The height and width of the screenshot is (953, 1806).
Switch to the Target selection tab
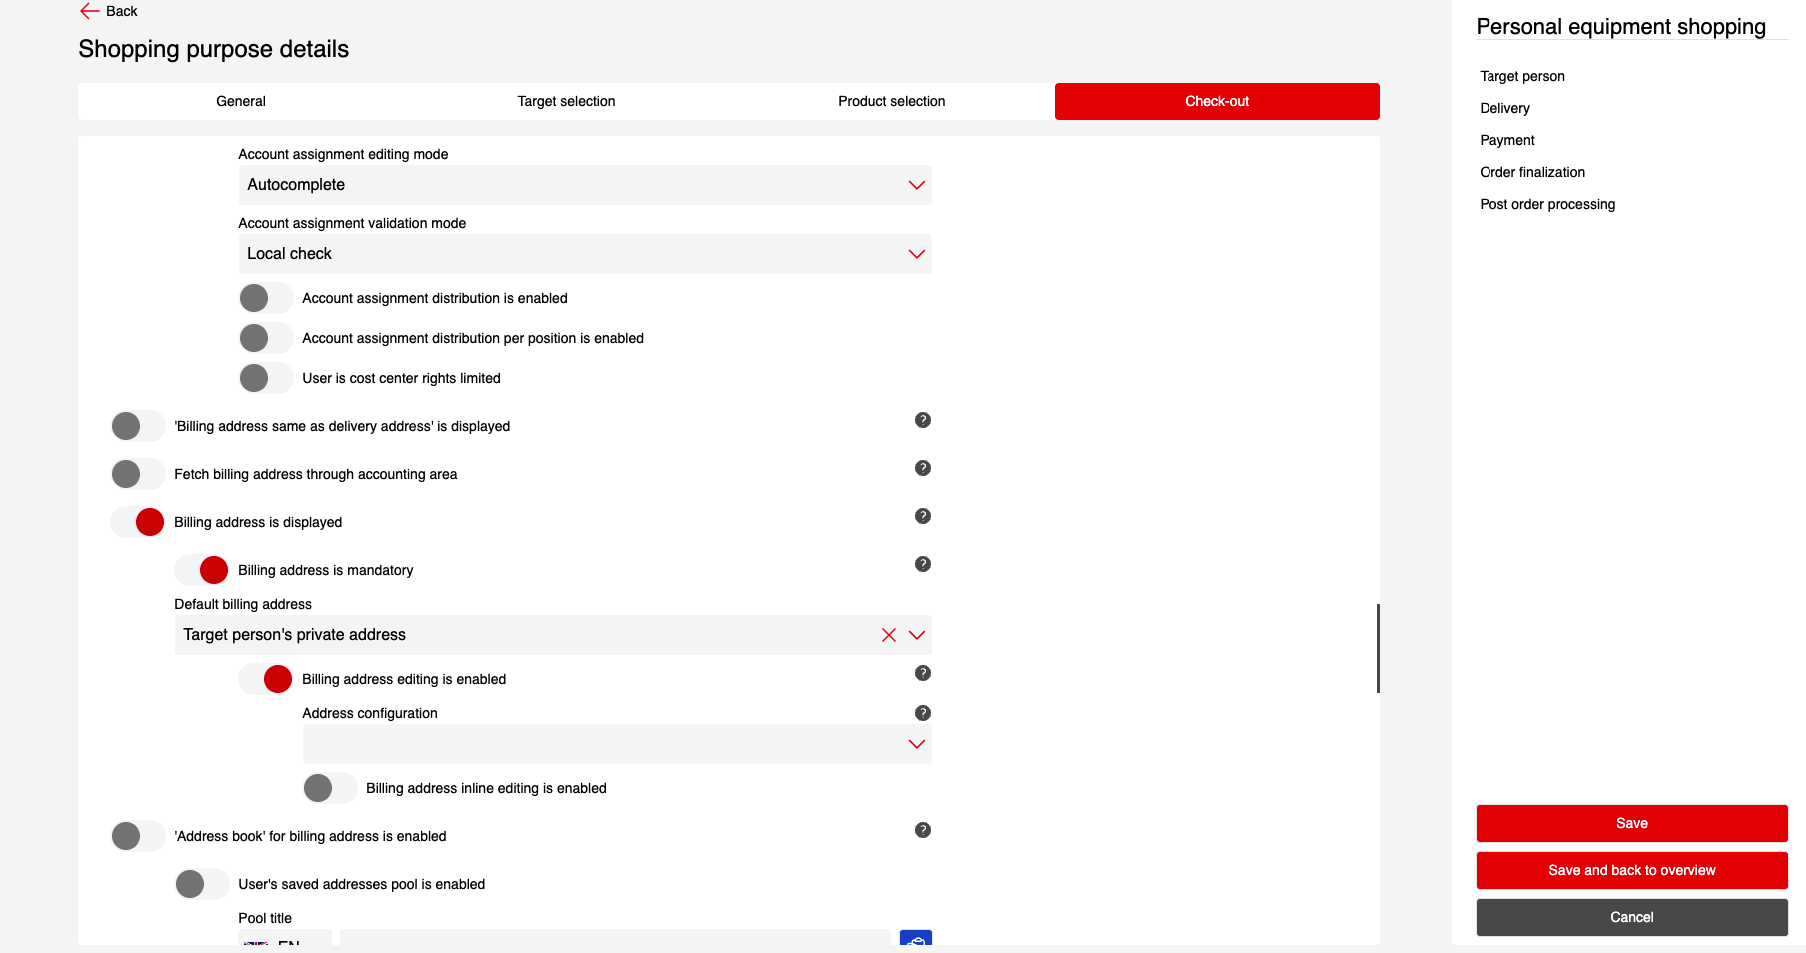pos(566,101)
